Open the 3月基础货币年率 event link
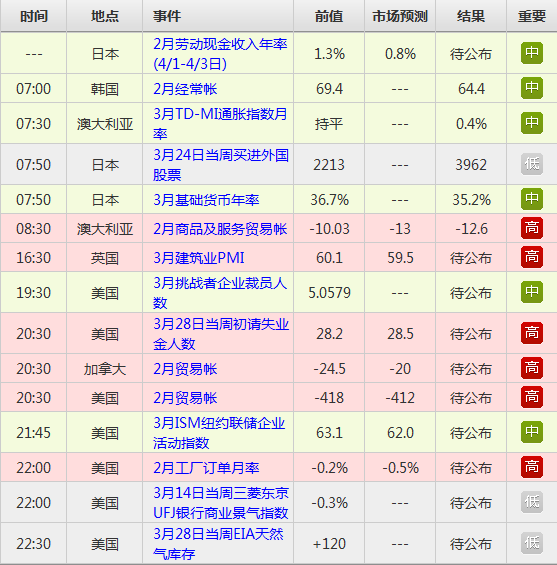 pos(206,200)
